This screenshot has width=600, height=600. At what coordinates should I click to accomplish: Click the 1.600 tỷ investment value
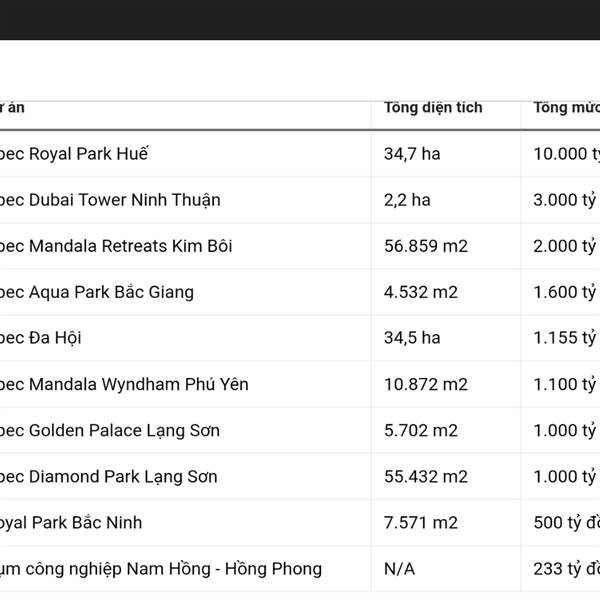(566, 292)
